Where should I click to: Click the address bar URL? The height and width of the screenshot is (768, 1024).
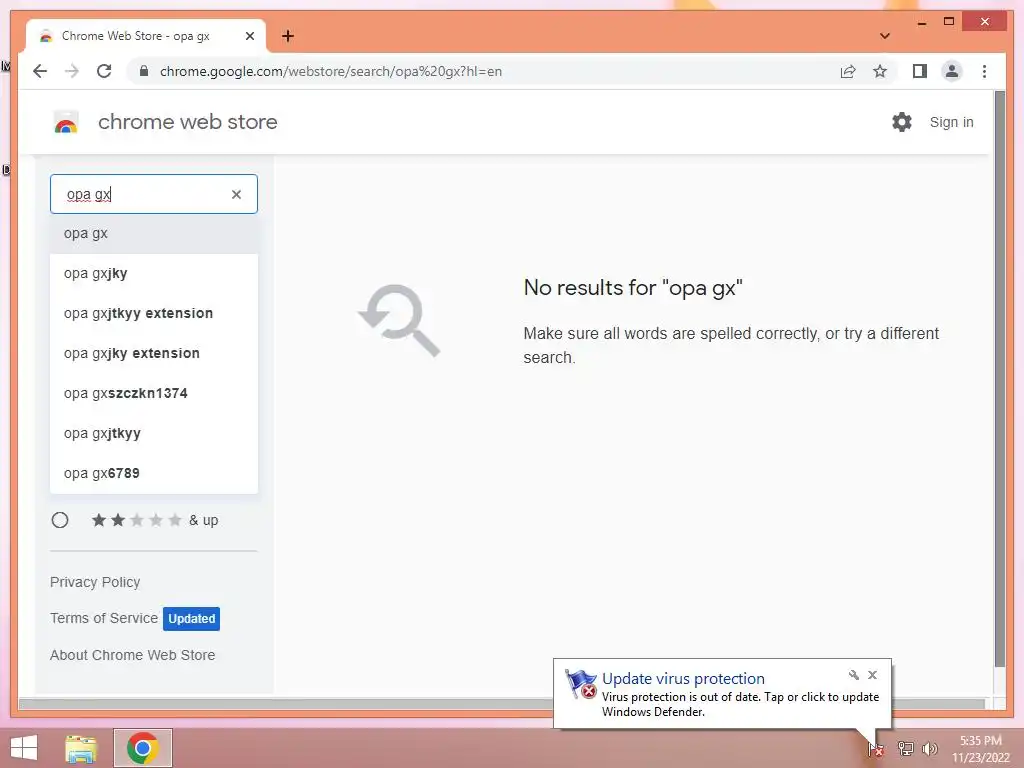coord(330,71)
